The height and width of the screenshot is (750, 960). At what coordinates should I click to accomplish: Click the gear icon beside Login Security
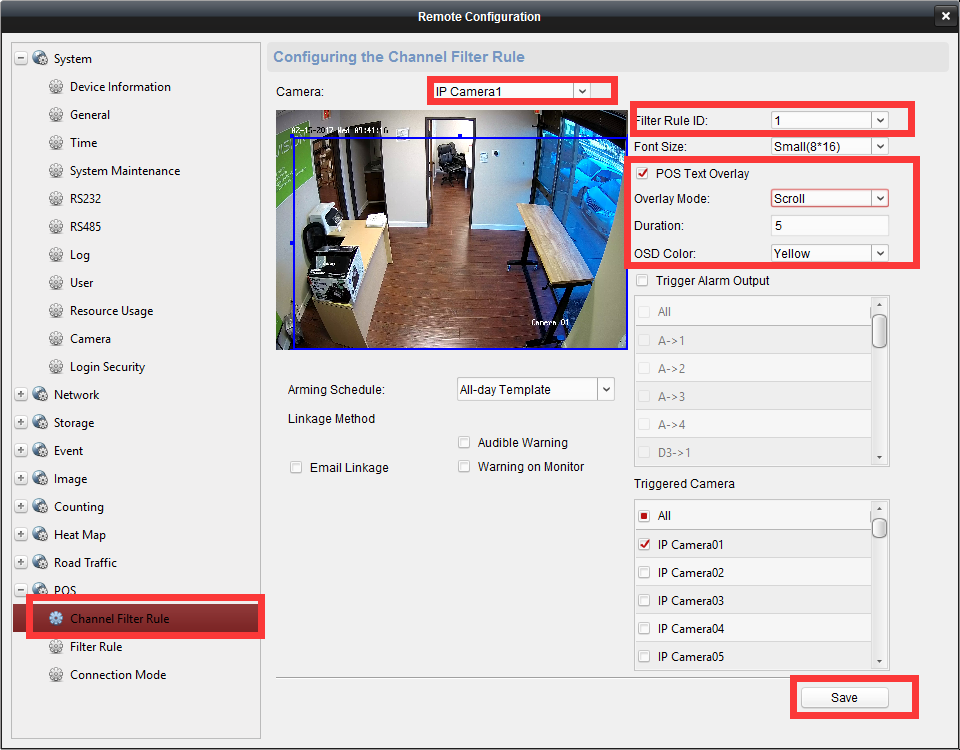tap(56, 367)
